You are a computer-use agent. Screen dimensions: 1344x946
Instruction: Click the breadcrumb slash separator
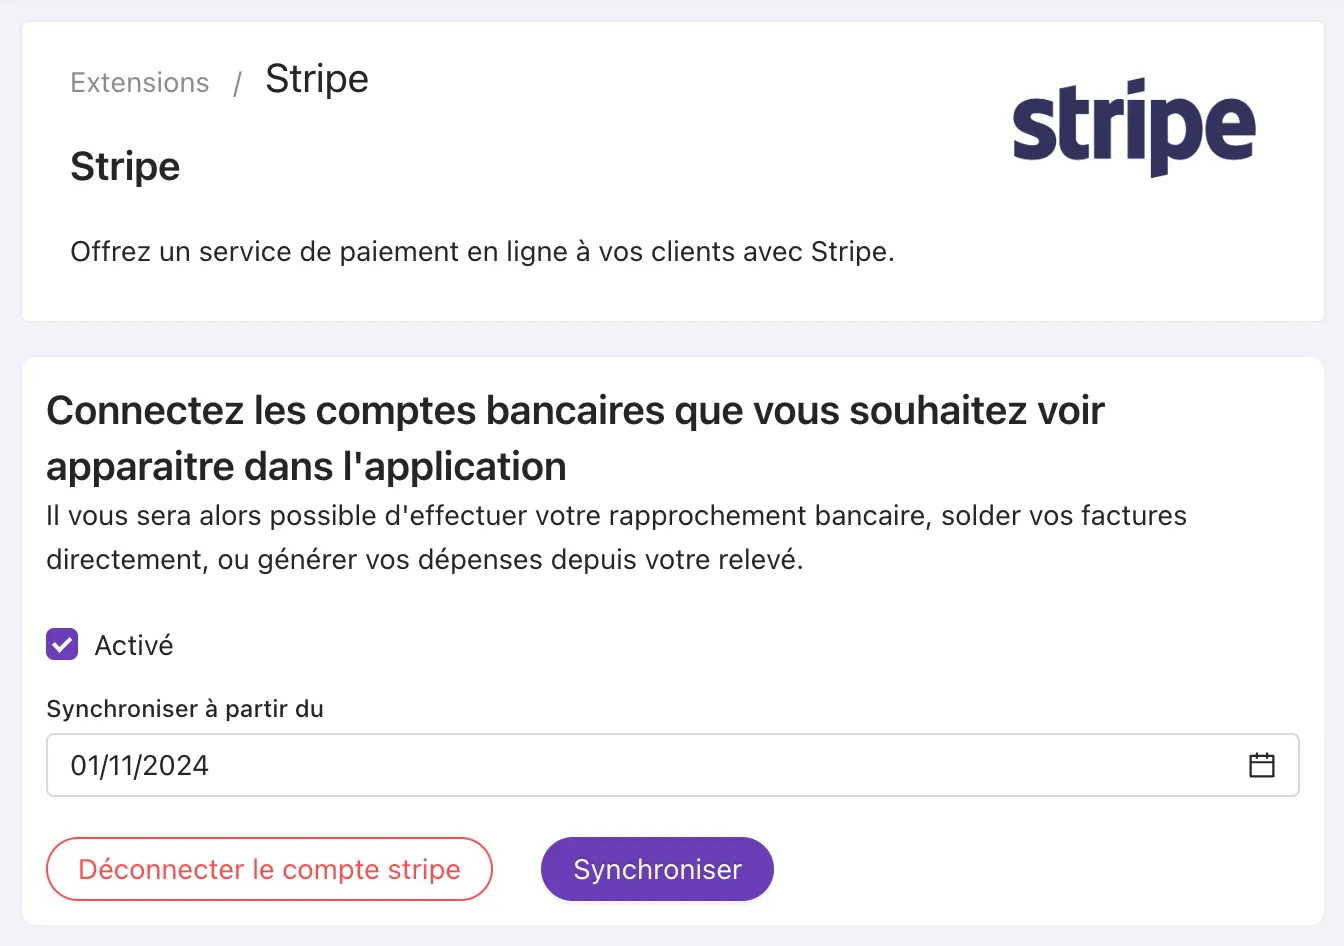click(x=238, y=83)
